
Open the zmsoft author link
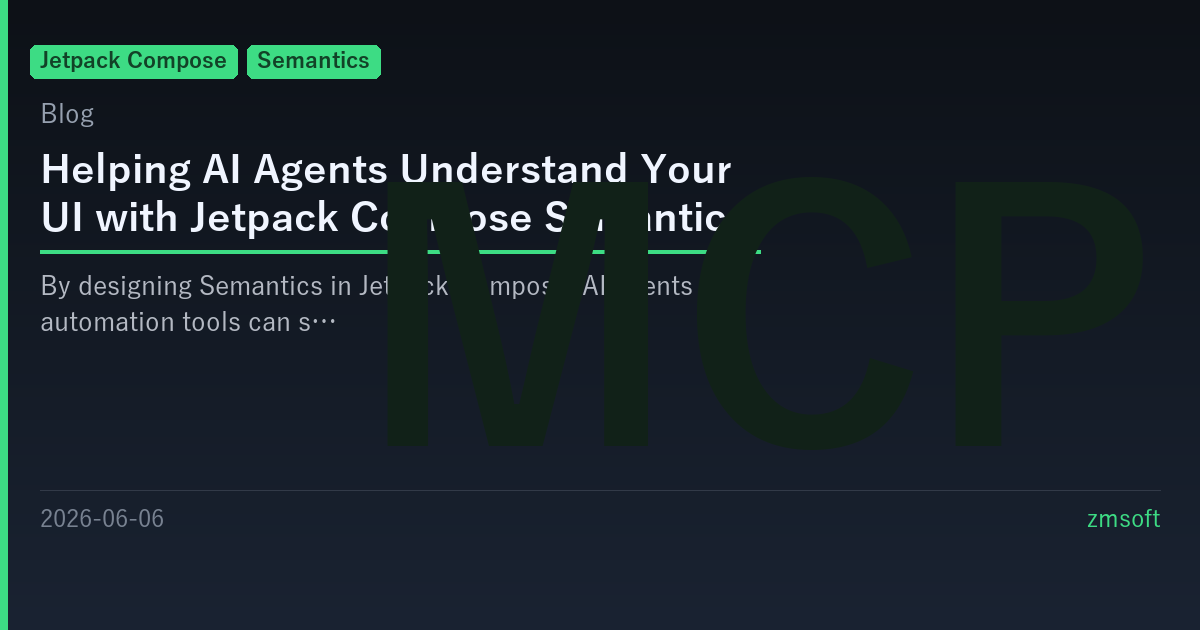1123,519
